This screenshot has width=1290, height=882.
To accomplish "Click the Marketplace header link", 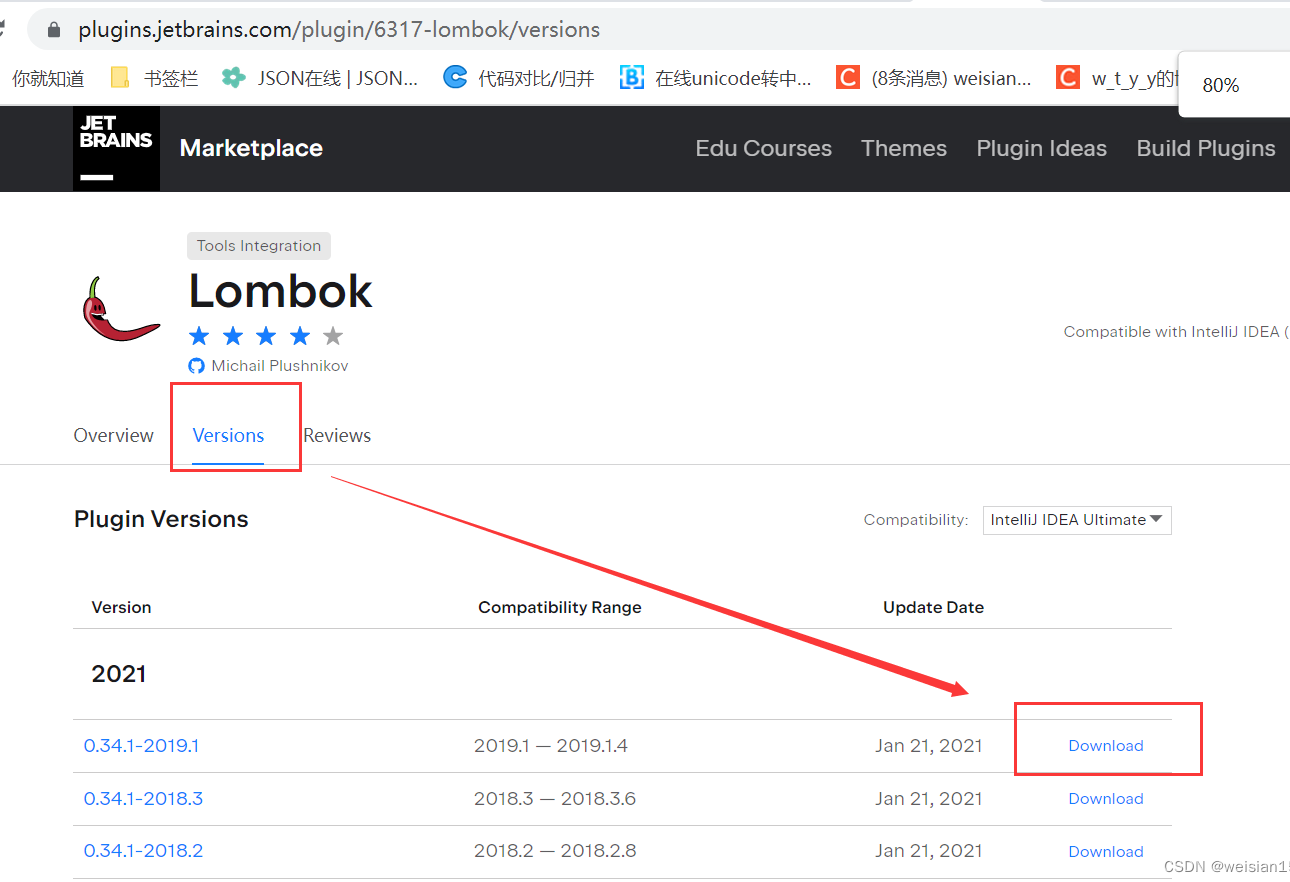I will (251, 148).
